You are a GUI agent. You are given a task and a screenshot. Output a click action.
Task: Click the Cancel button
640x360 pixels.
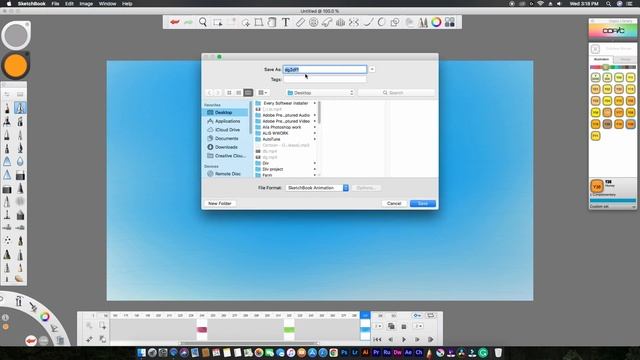click(394, 203)
